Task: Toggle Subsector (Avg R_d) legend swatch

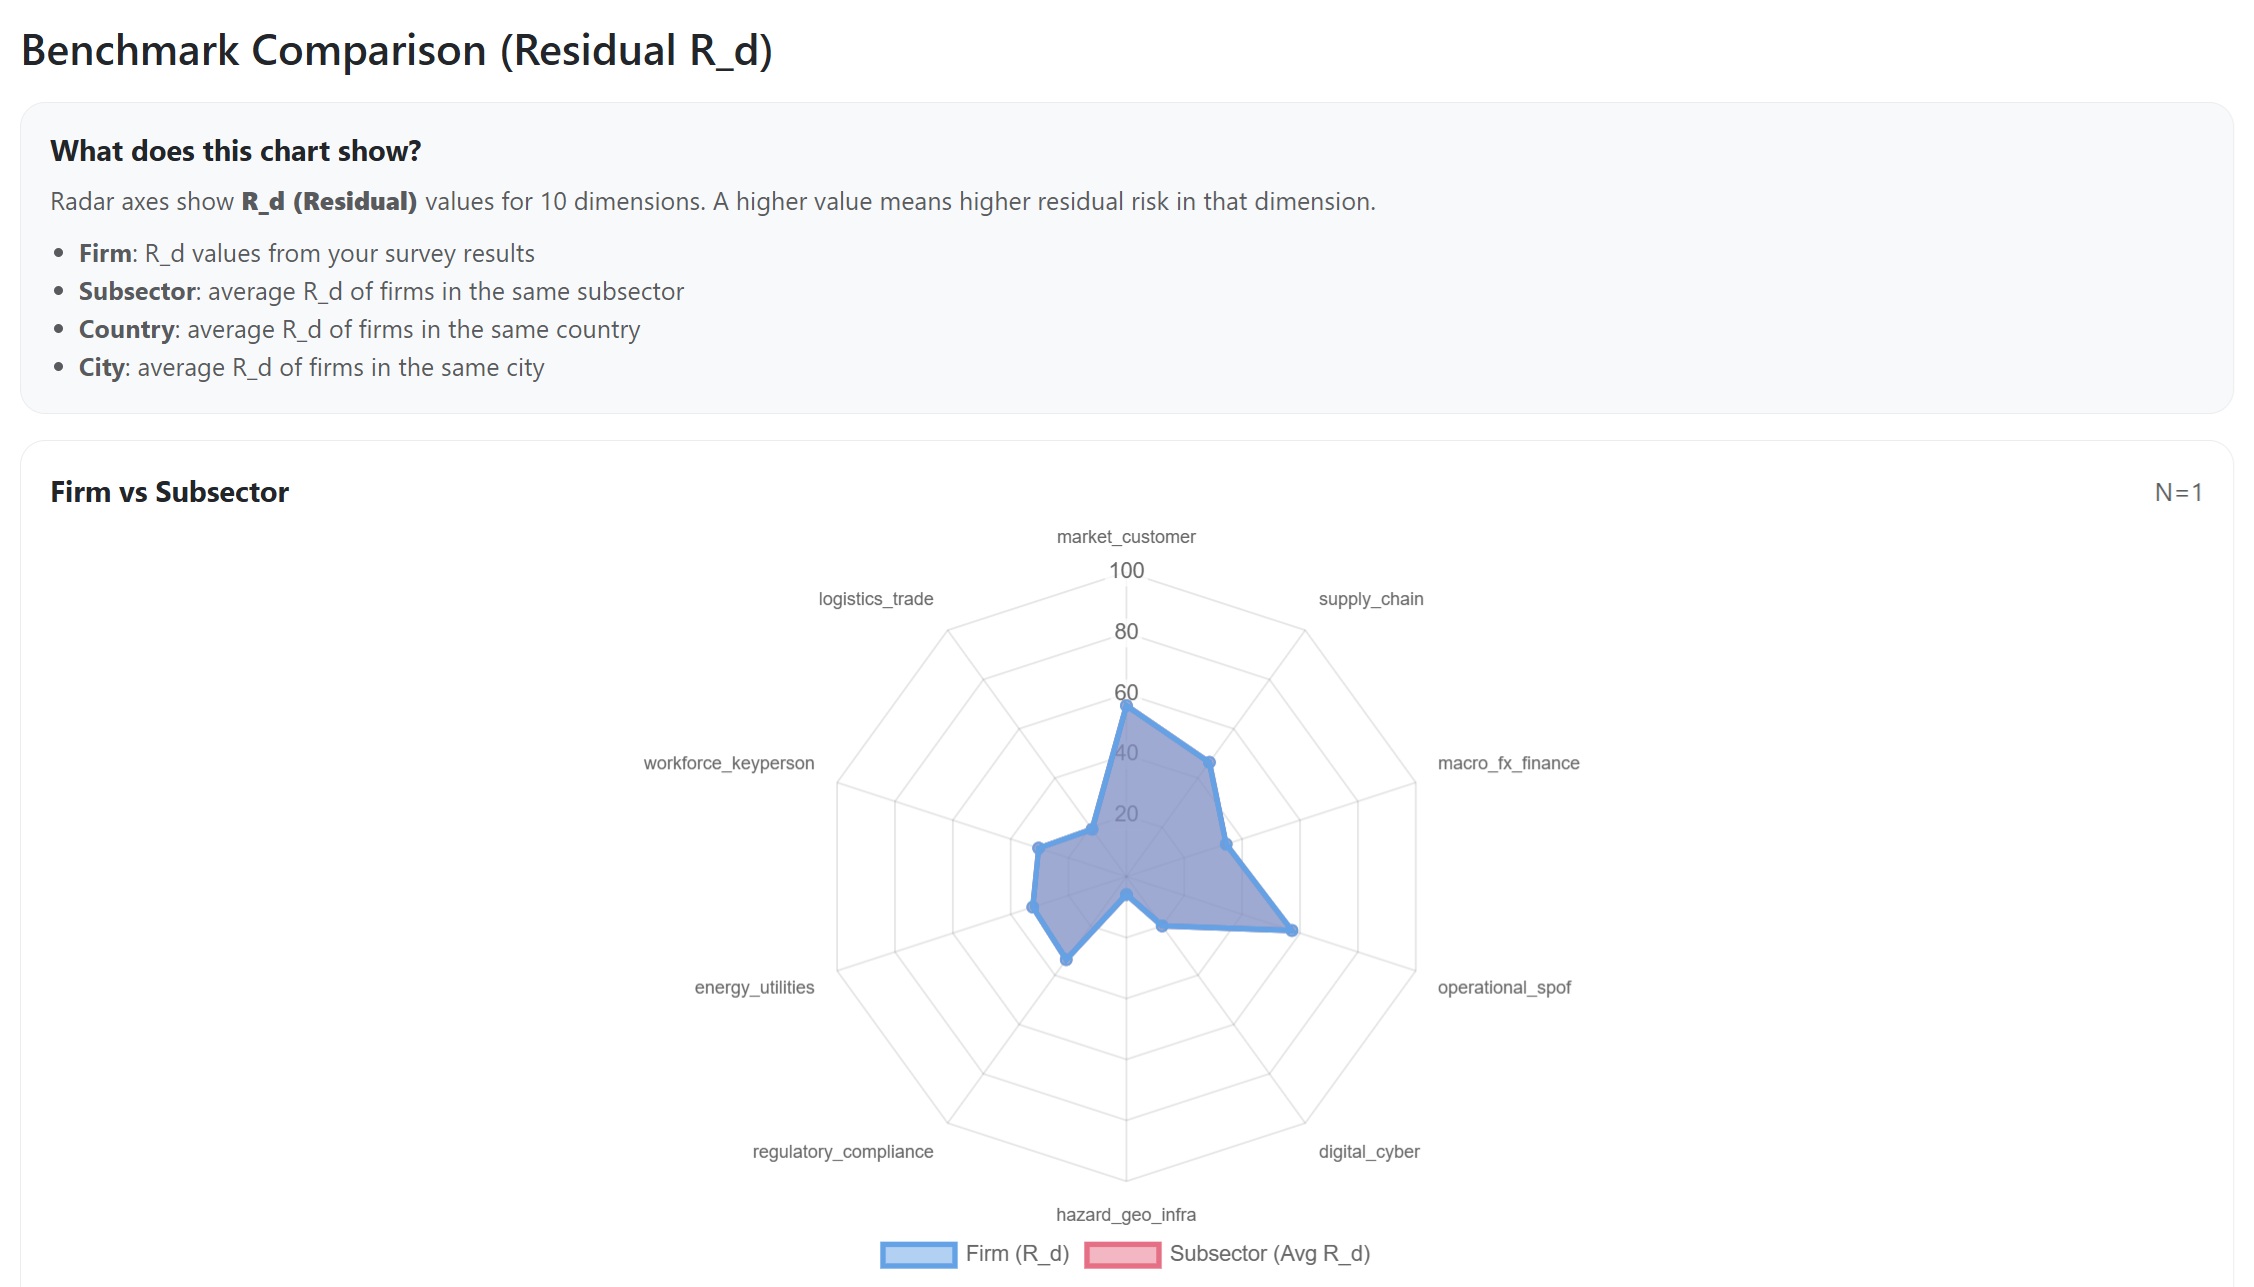Action: tap(1122, 1254)
